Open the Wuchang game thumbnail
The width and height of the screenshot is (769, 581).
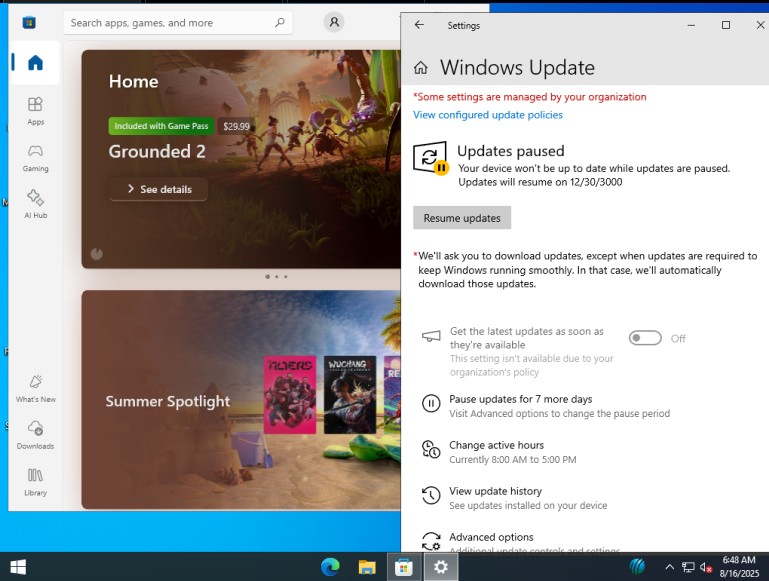coord(350,395)
